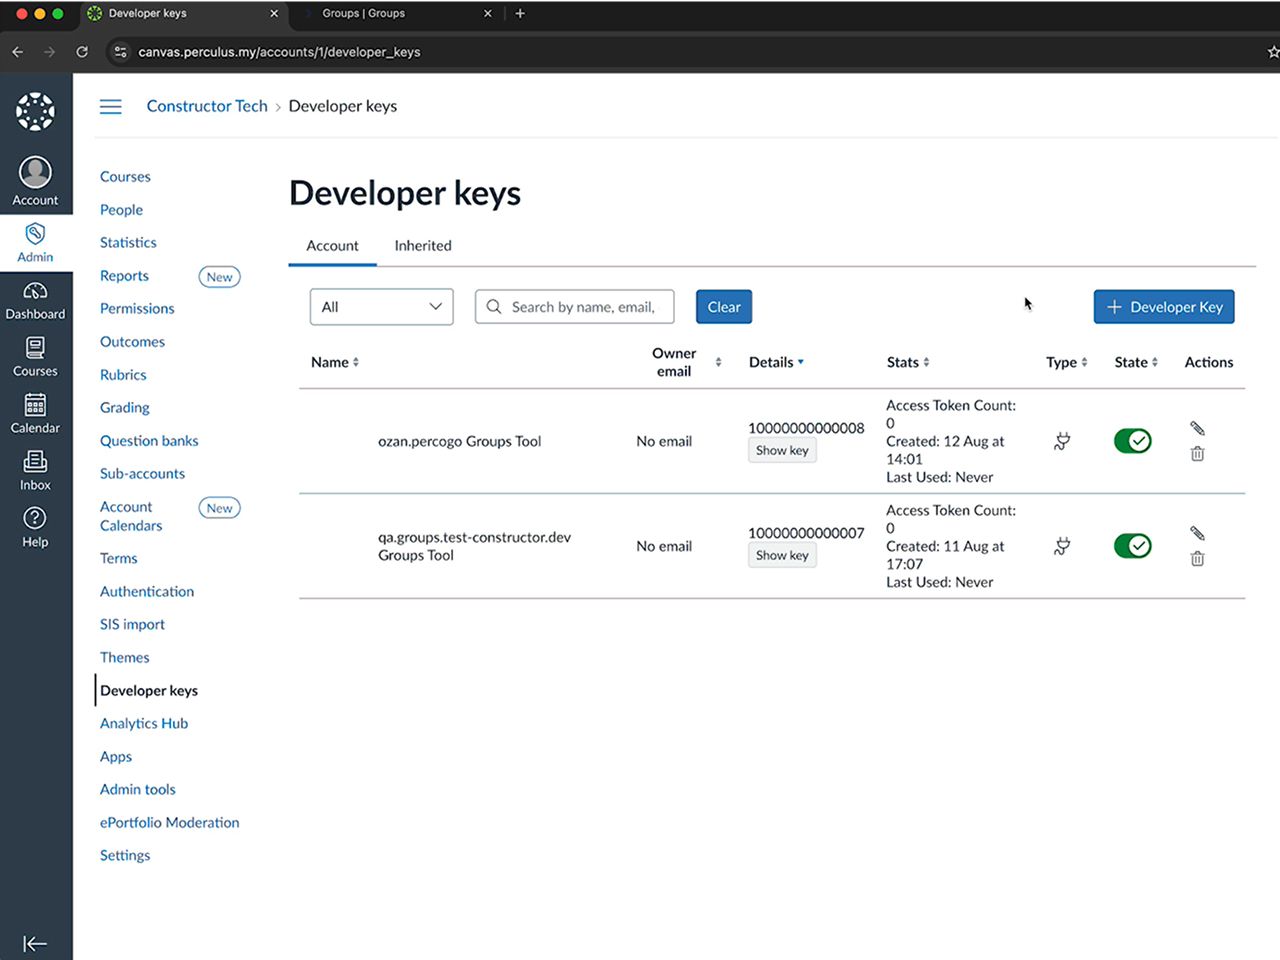The width and height of the screenshot is (1280, 960).
Task: Click the Clear button
Action: tap(723, 307)
